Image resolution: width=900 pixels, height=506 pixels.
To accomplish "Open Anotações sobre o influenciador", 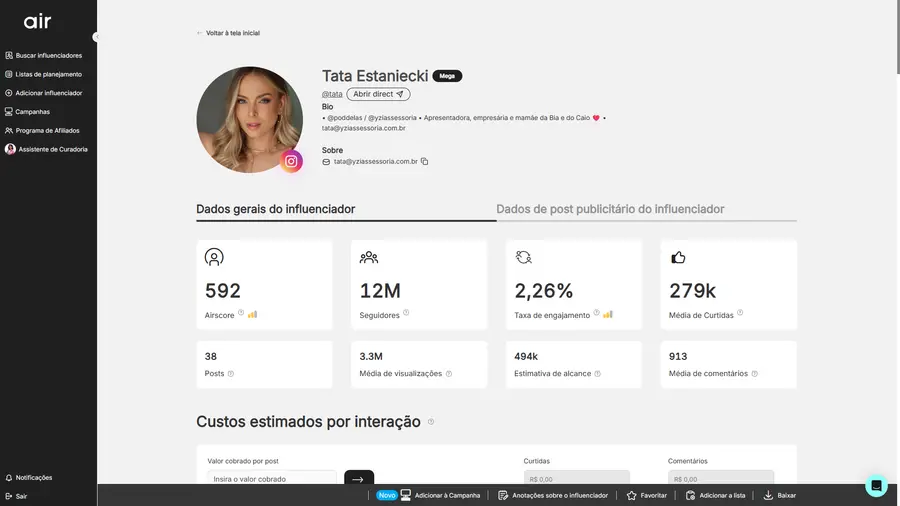I will [553, 495].
